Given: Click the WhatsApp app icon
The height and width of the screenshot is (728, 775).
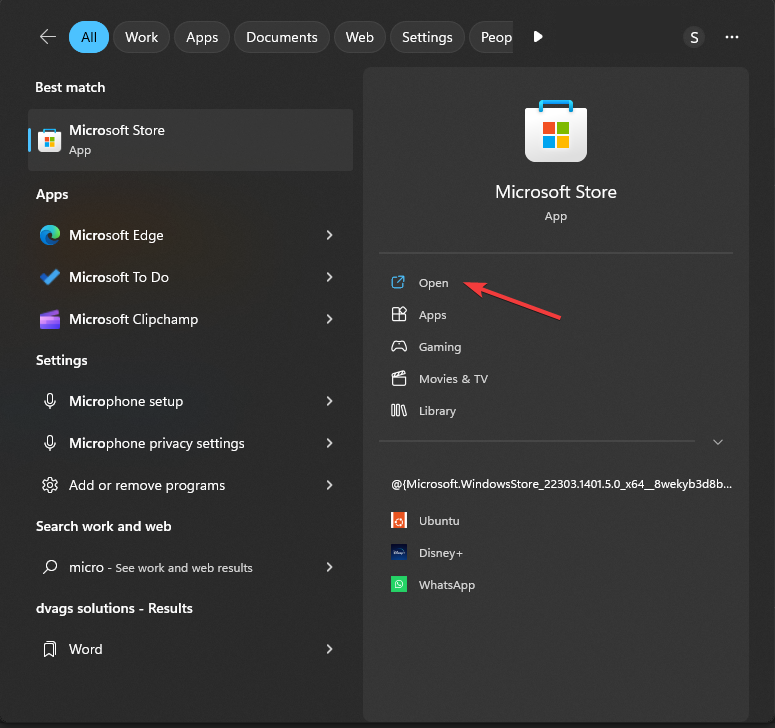Looking at the screenshot, I should click(399, 584).
